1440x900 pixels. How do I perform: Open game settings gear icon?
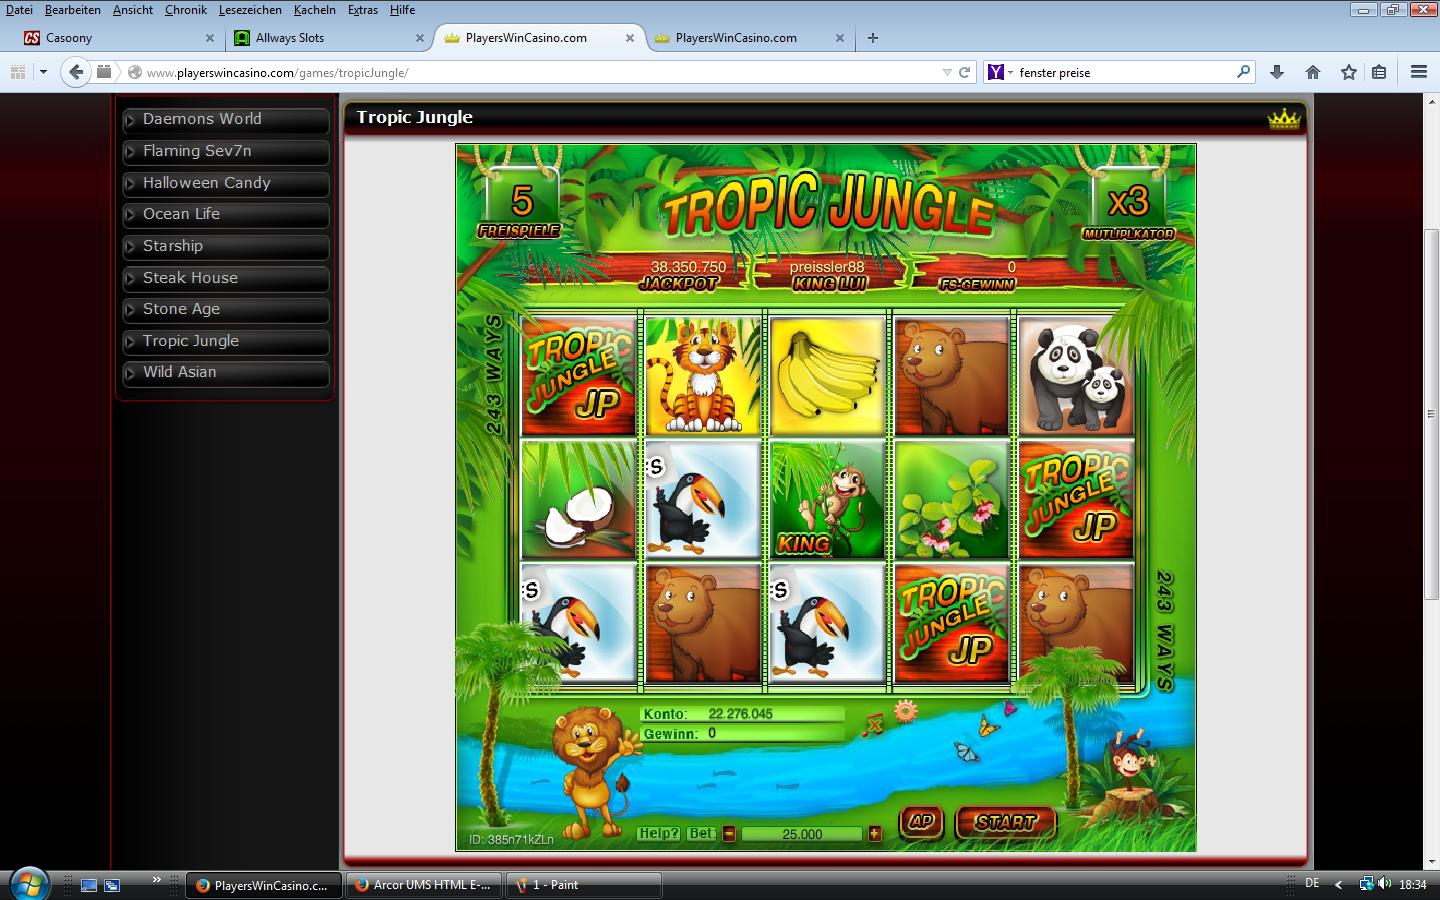(x=906, y=711)
